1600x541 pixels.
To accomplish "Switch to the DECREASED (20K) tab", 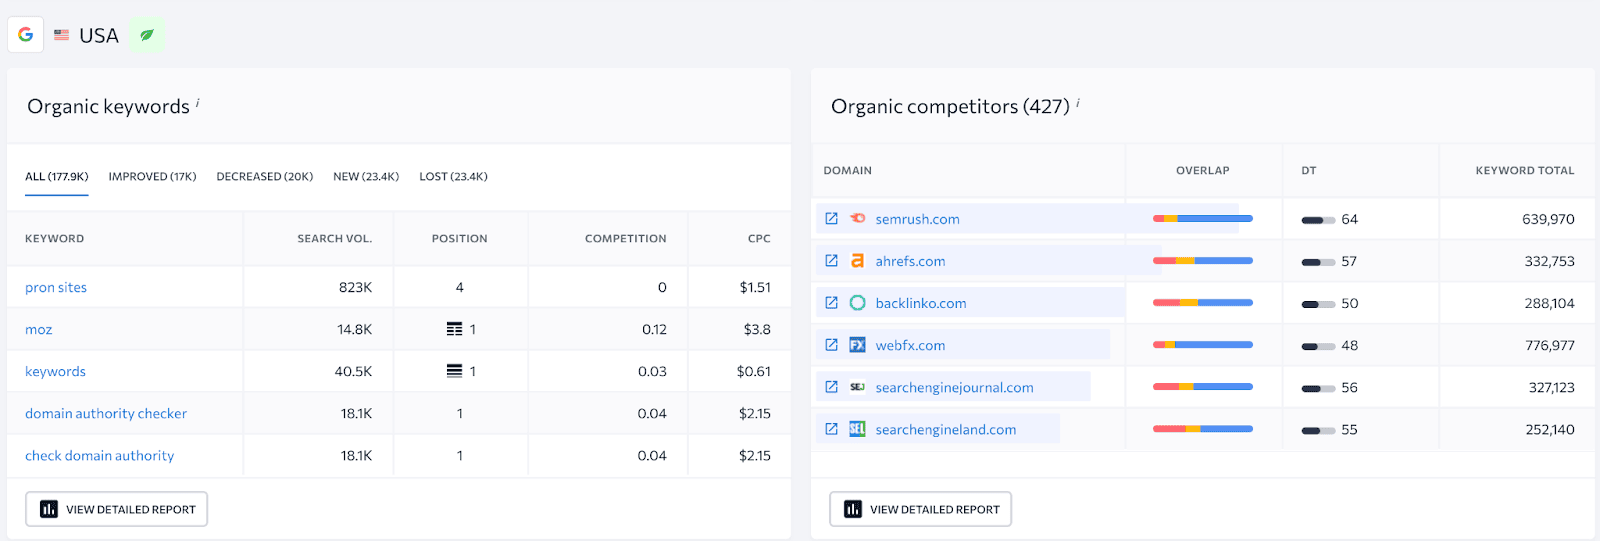I will pyautogui.click(x=265, y=176).
